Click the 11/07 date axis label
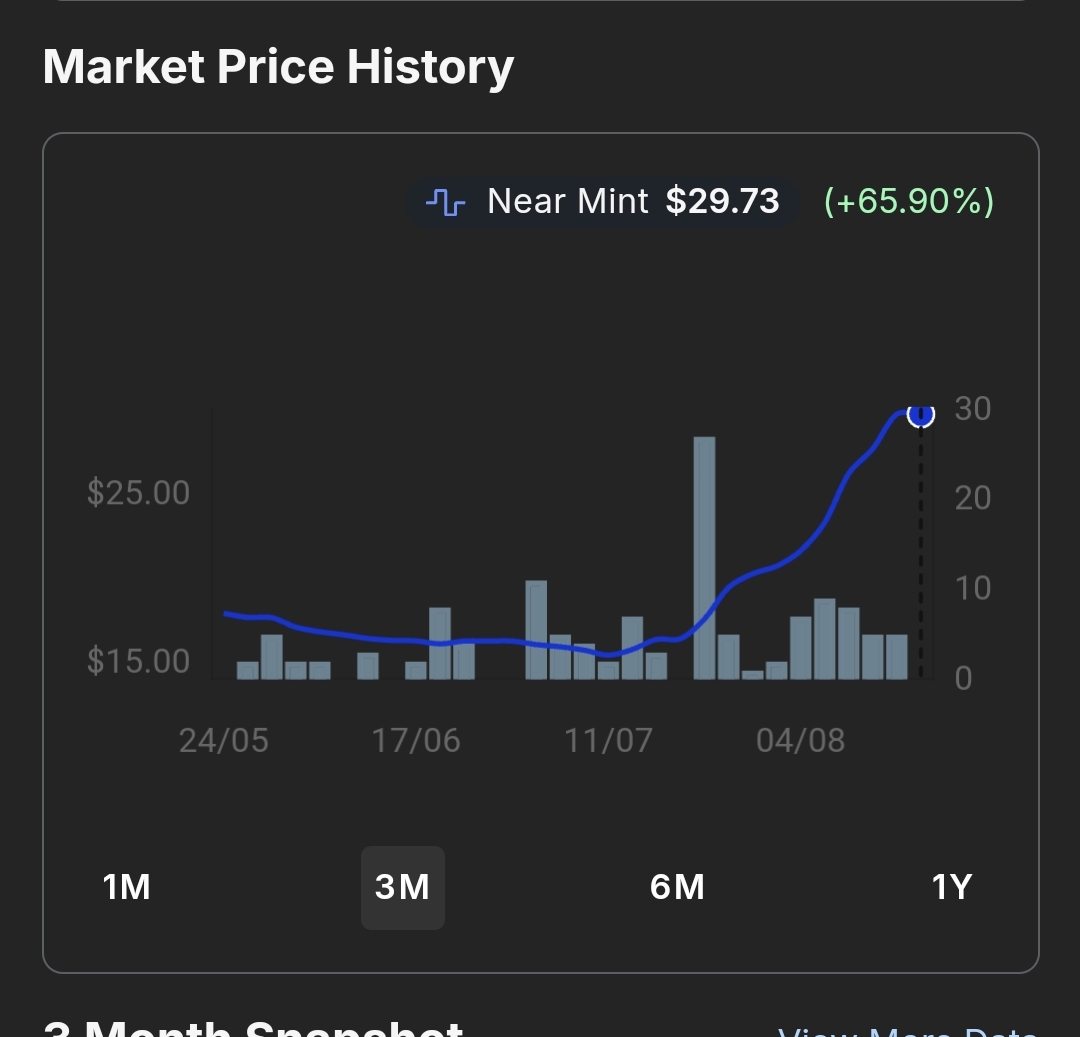The height and width of the screenshot is (1037, 1080). pyautogui.click(x=608, y=741)
